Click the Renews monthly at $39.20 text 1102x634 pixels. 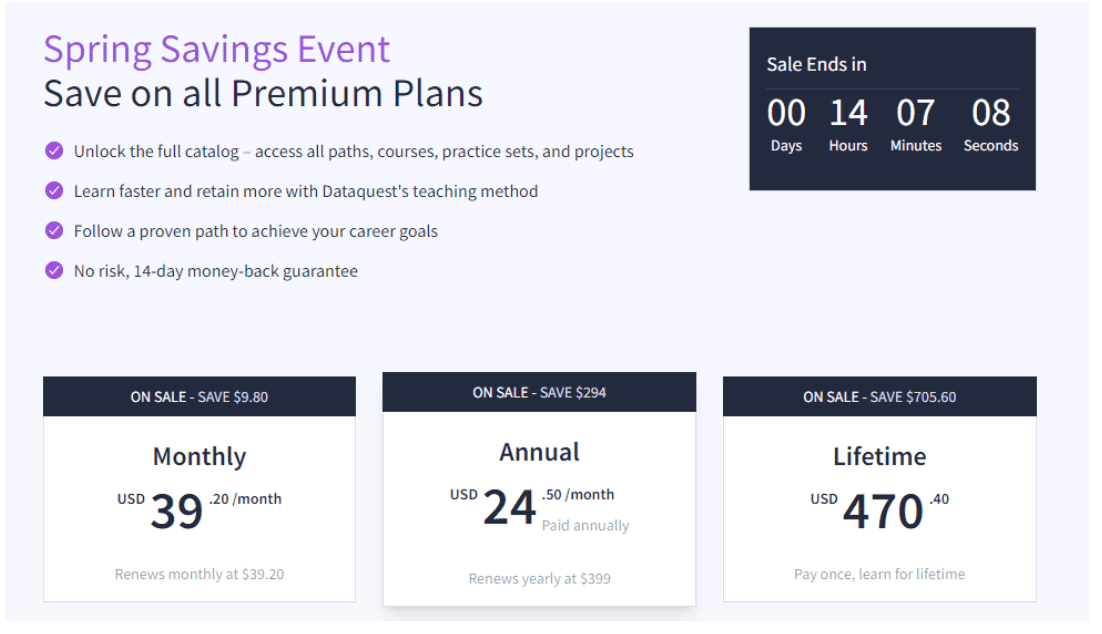click(x=199, y=574)
